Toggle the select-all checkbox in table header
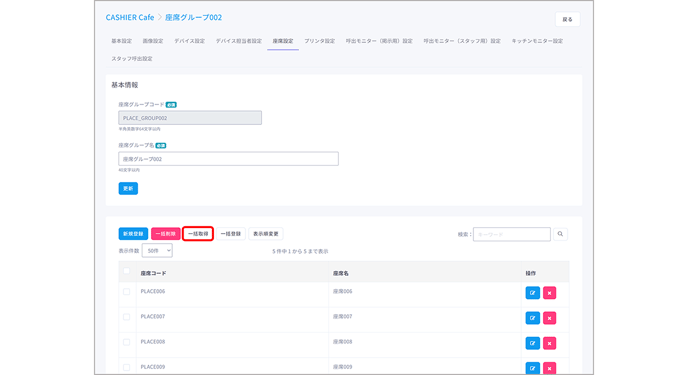Viewport: 688px width, 375px height. (x=126, y=271)
